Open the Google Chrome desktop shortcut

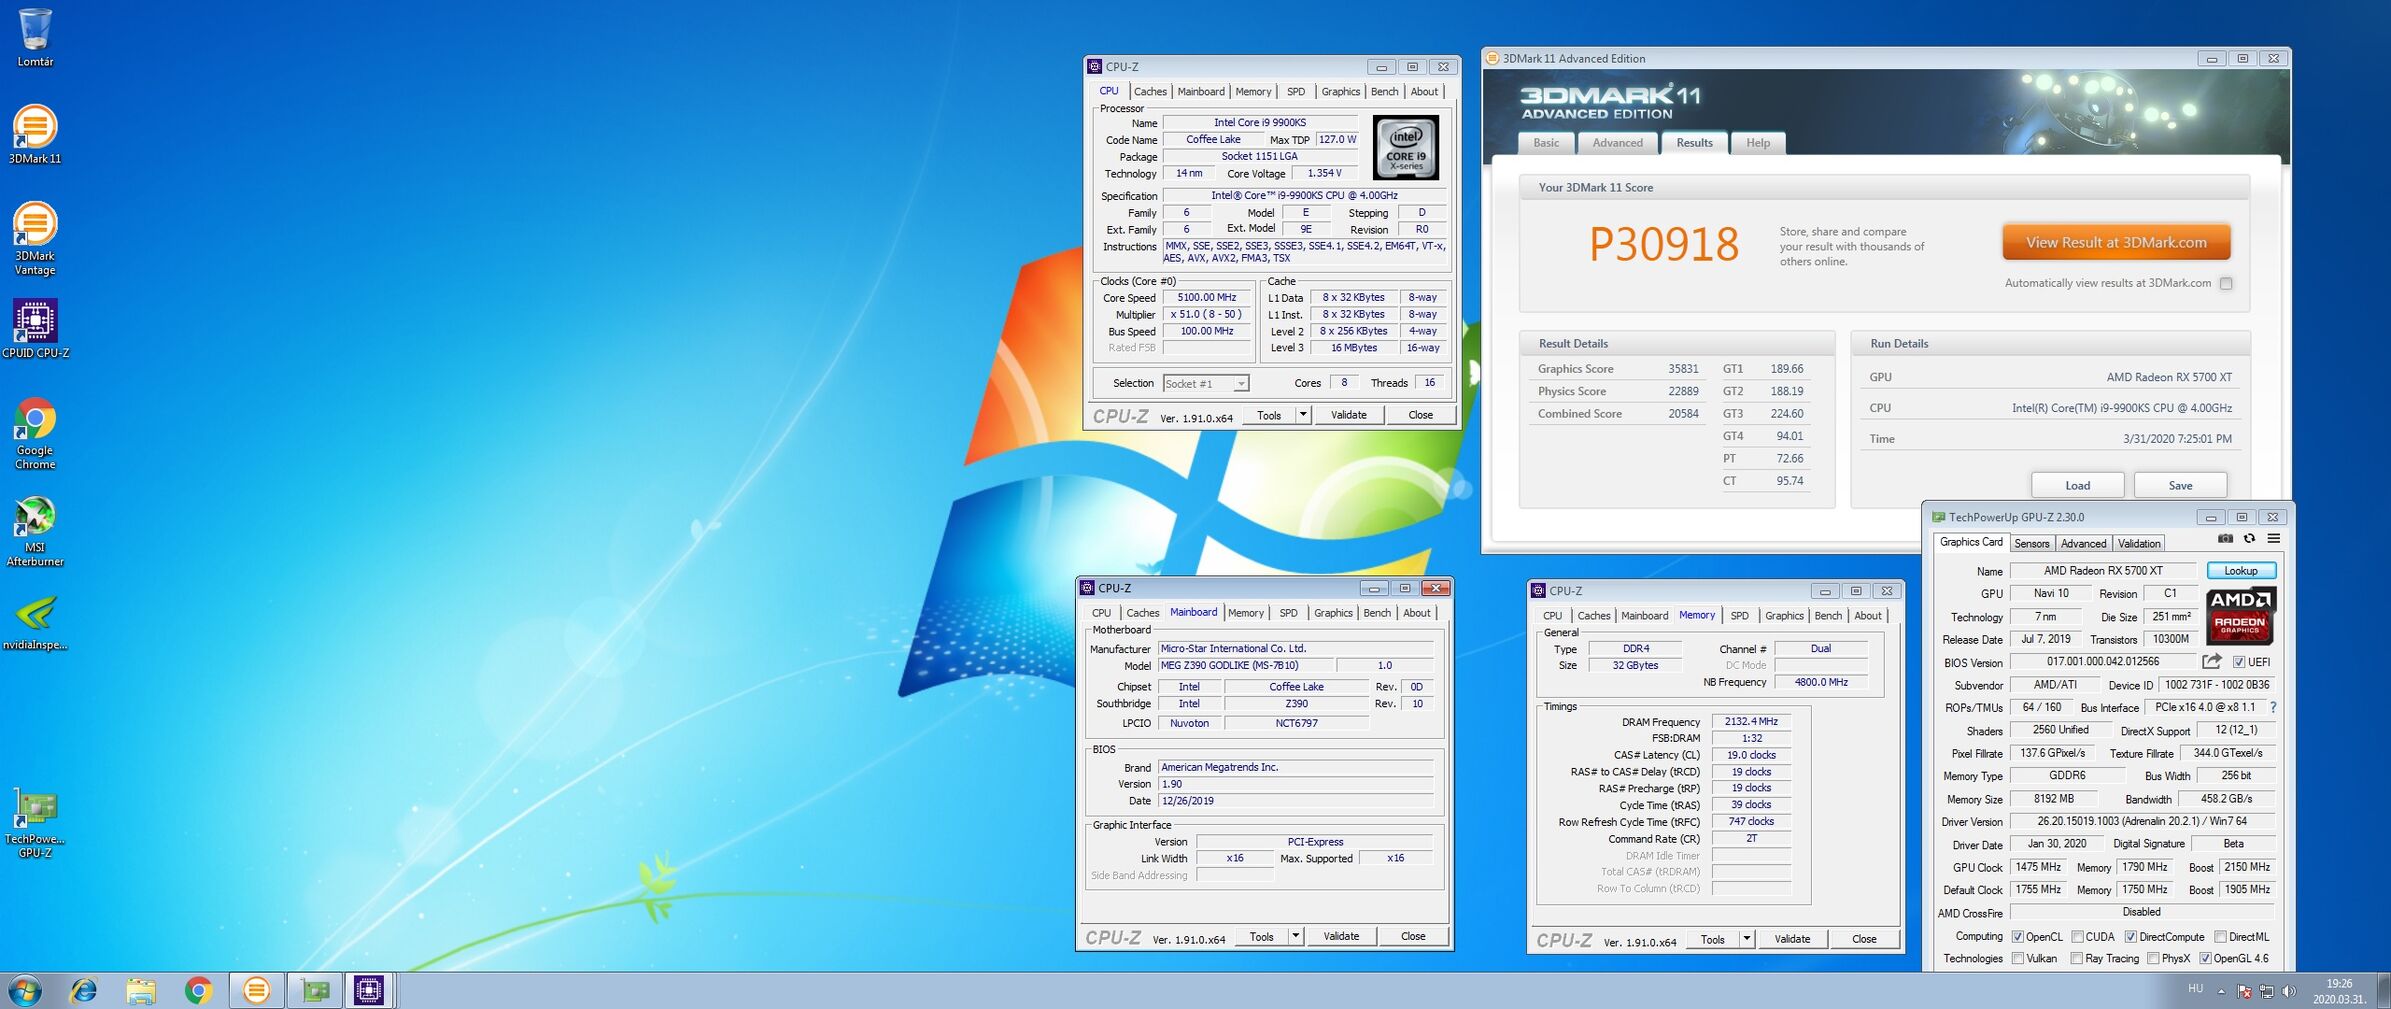35,433
